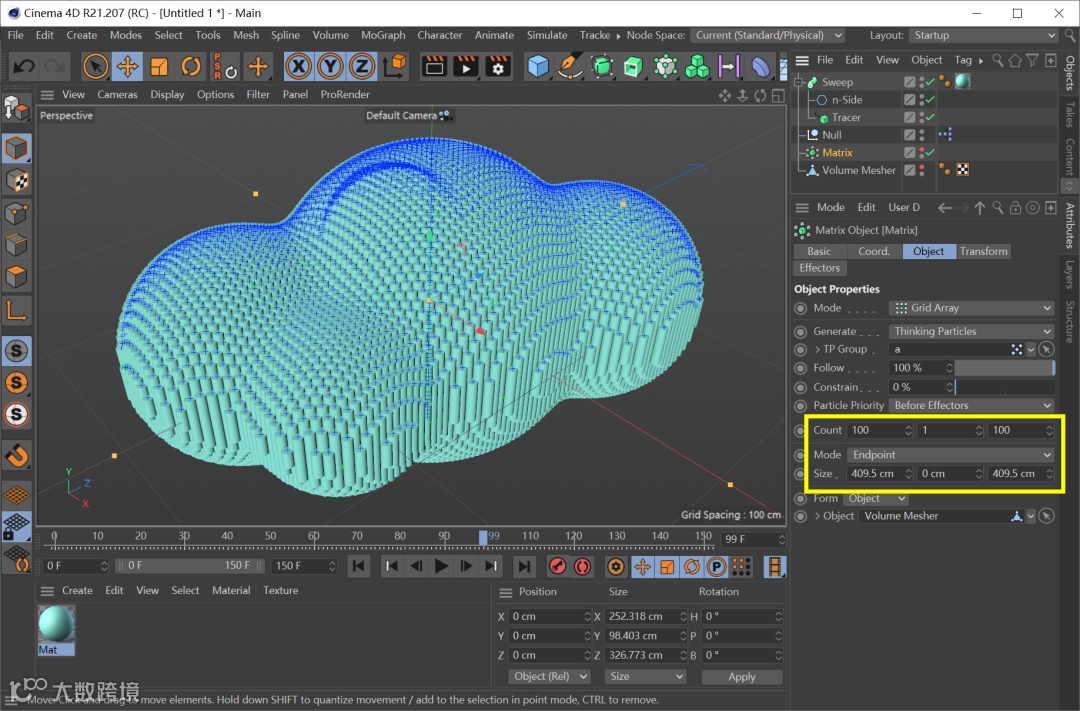Open the Effectors tab button
This screenshot has width=1080, height=711.
point(820,268)
